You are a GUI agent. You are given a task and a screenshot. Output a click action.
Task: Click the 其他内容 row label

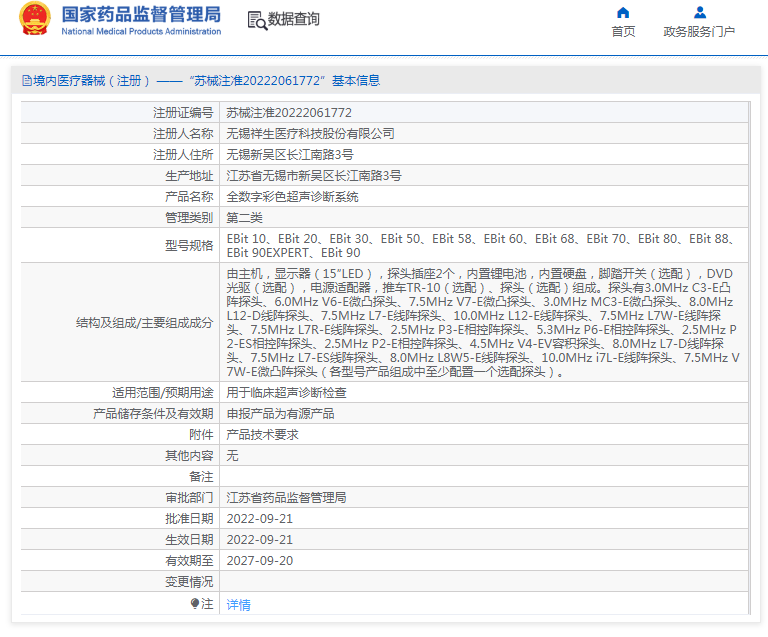189,456
